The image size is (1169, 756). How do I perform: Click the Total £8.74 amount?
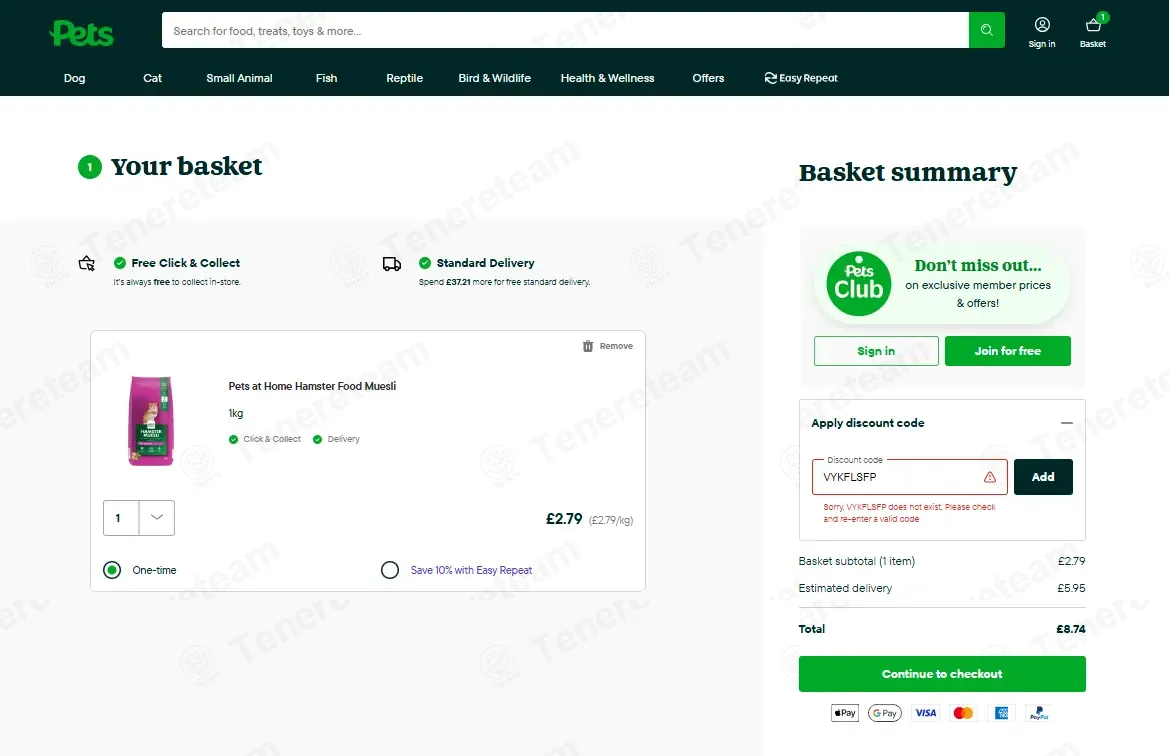1071,629
